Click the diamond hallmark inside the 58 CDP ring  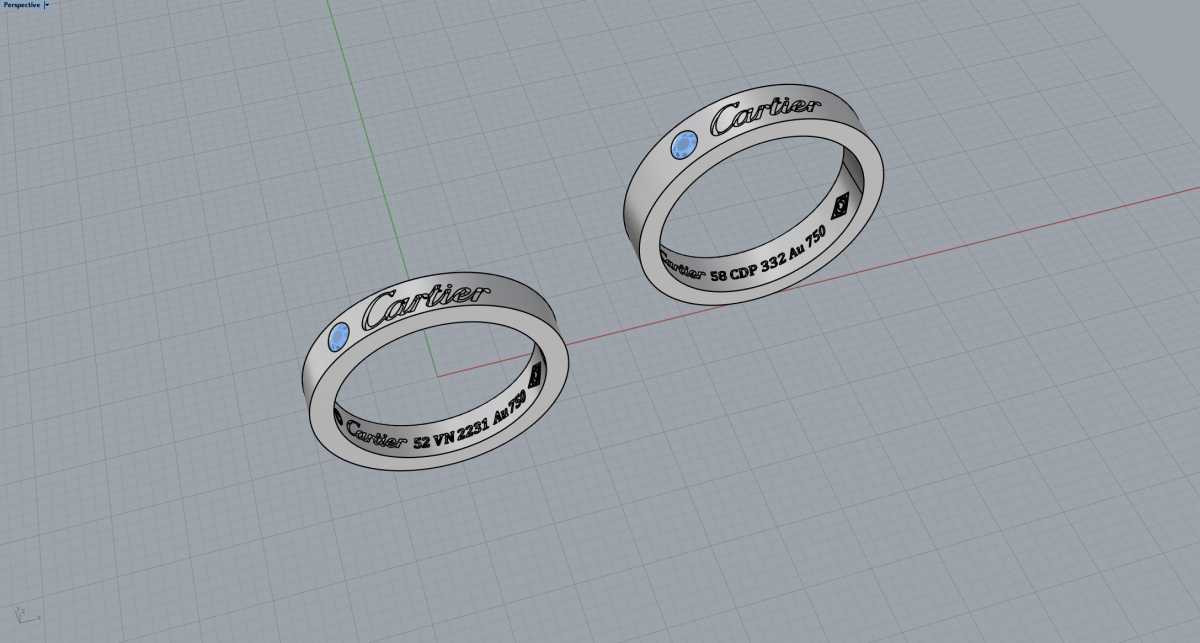(x=841, y=206)
